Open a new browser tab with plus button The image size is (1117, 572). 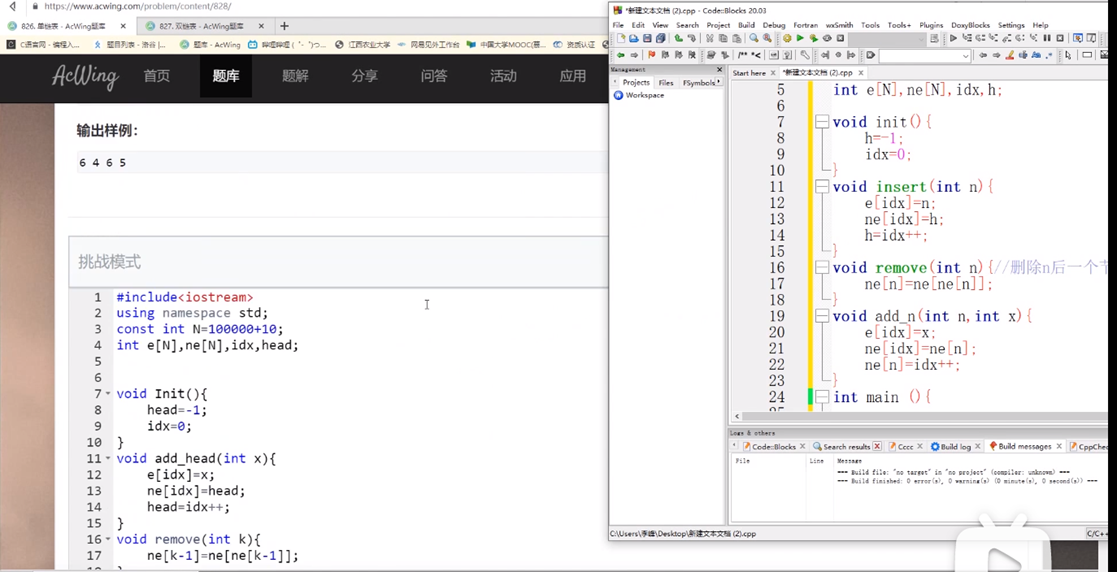284,26
